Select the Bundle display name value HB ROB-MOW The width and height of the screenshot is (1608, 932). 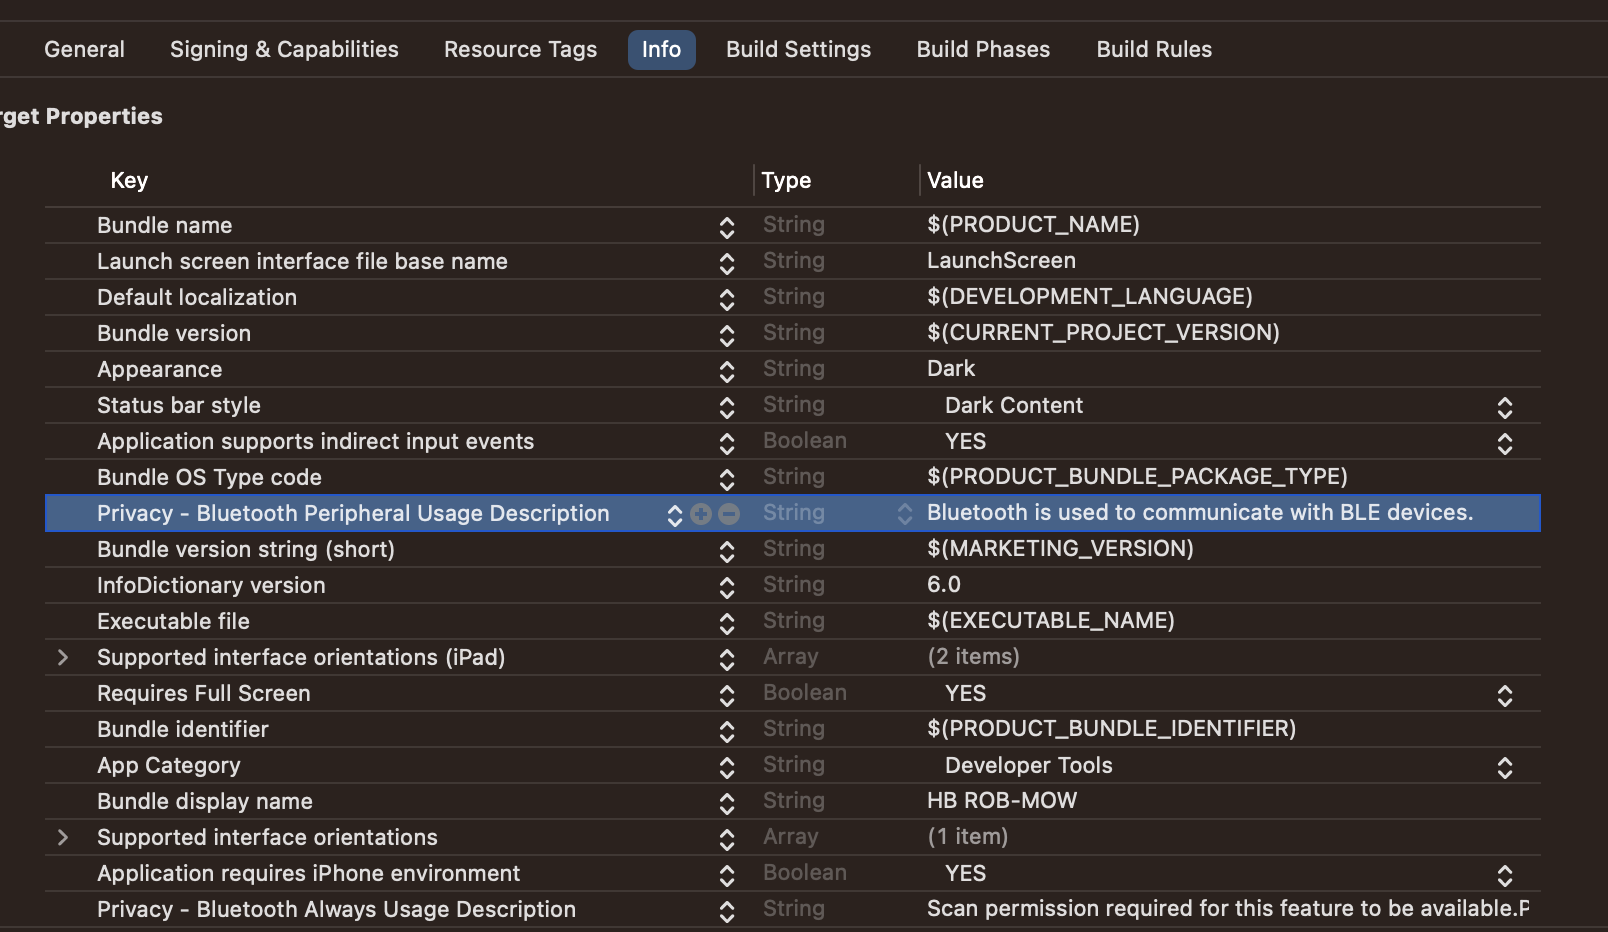point(1001,801)
